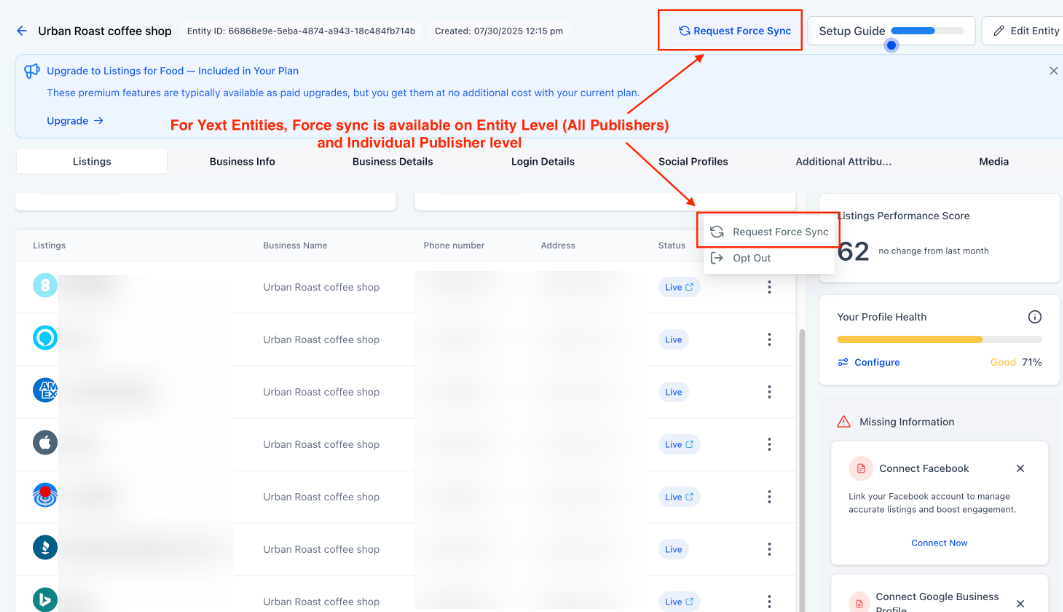
Task: Click the Connect Now link
Action: coord(939,543)
